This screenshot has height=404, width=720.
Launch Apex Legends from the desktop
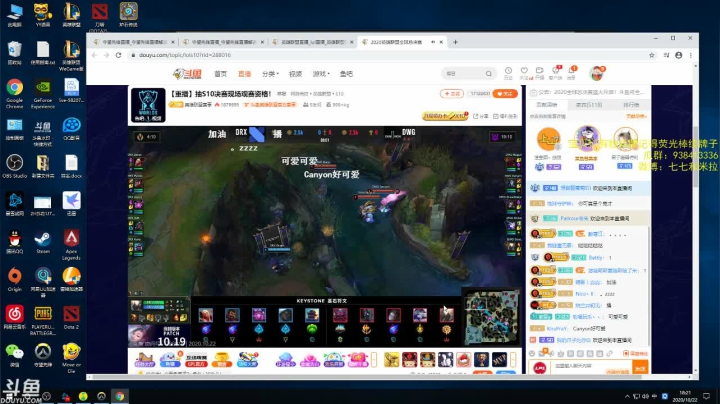(71, 244)
